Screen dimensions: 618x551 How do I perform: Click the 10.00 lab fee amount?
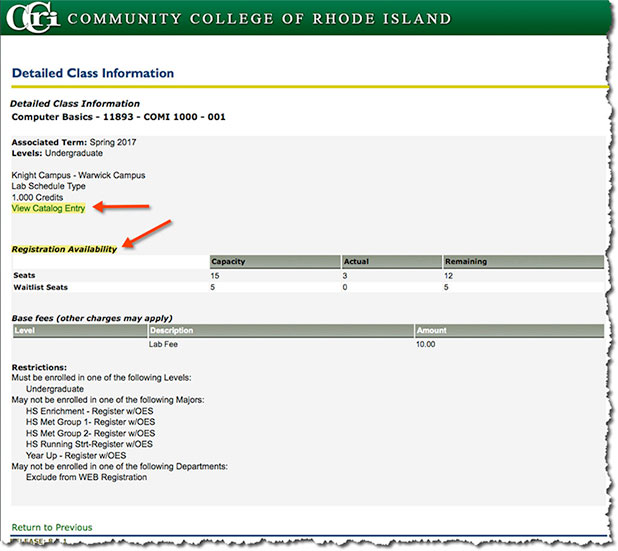point(427,344)
